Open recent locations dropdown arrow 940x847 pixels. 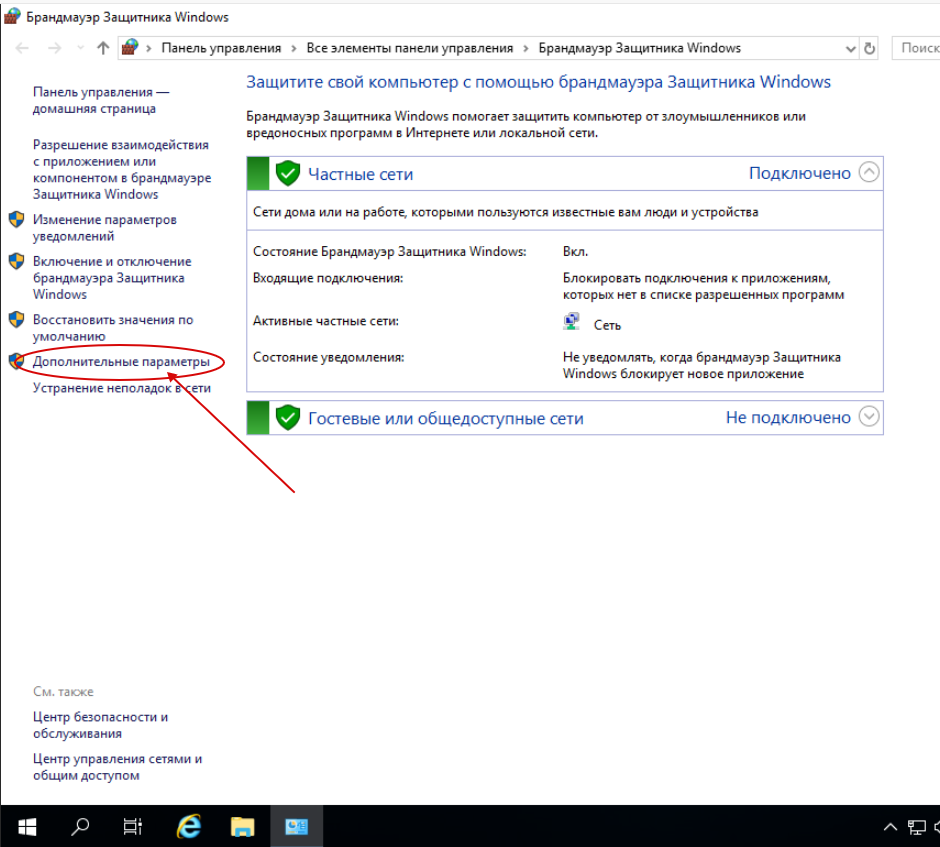tap(80, 48)
